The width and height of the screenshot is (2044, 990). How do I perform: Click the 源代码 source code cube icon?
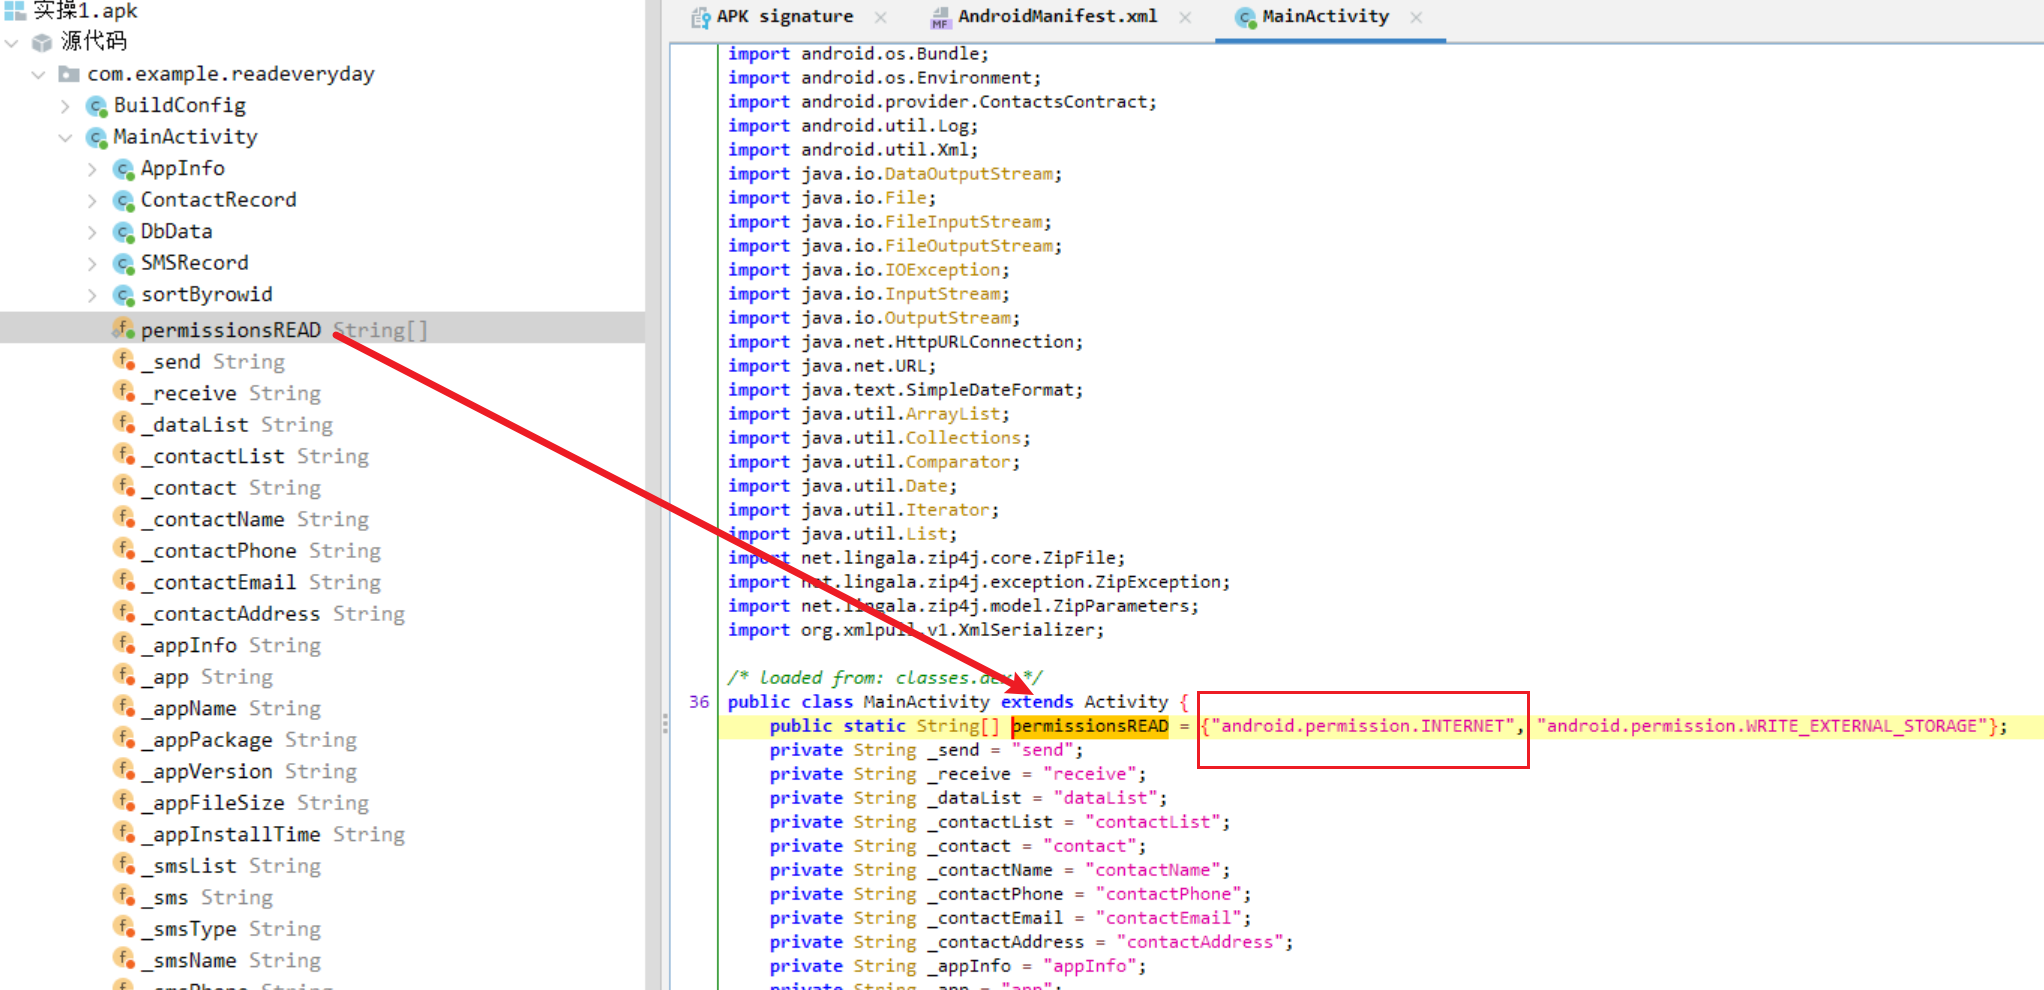42,42
